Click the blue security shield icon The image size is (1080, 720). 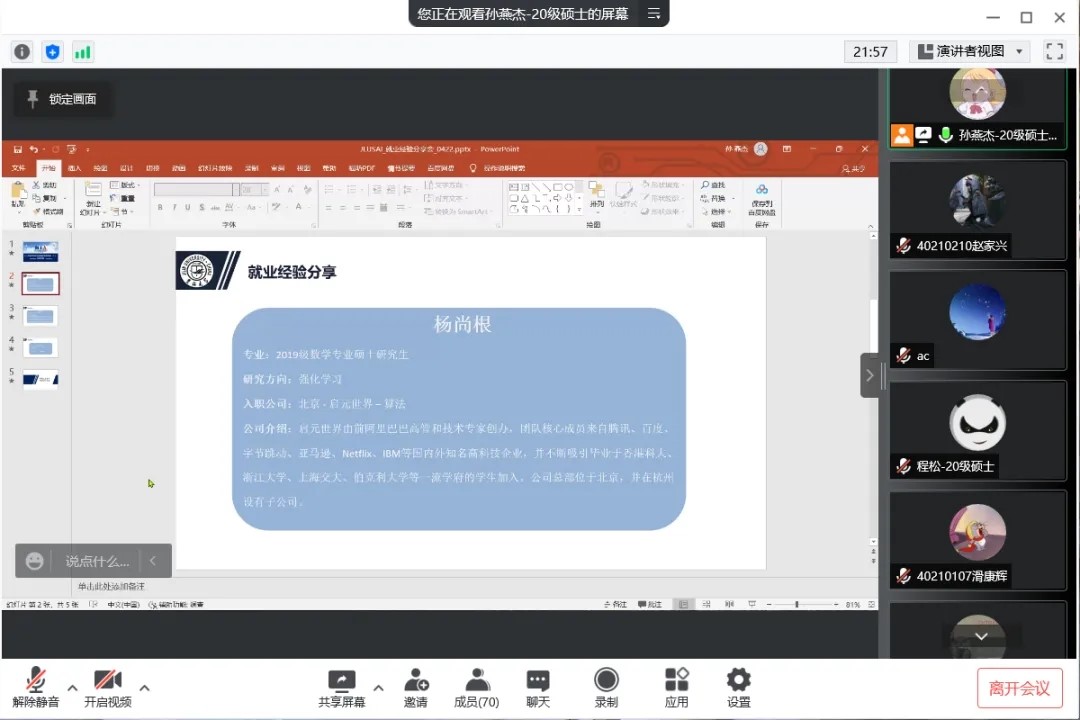52,52
